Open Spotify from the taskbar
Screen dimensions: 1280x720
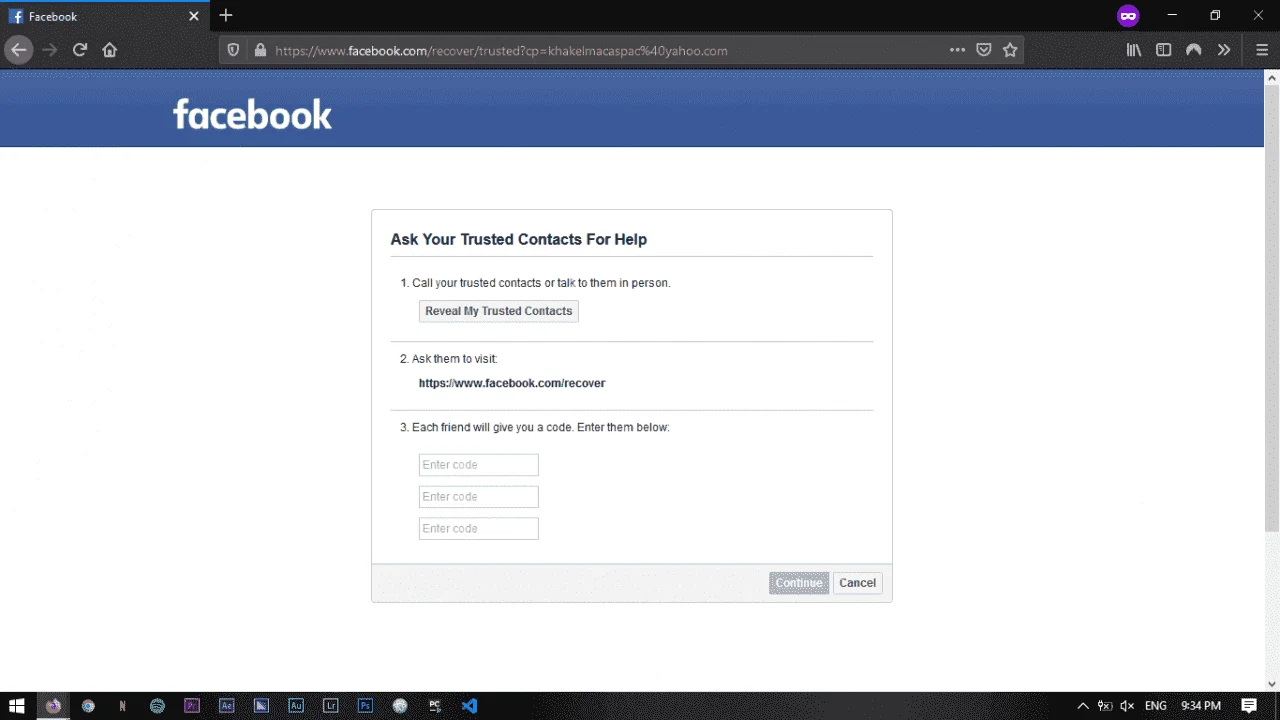(157, 706)
